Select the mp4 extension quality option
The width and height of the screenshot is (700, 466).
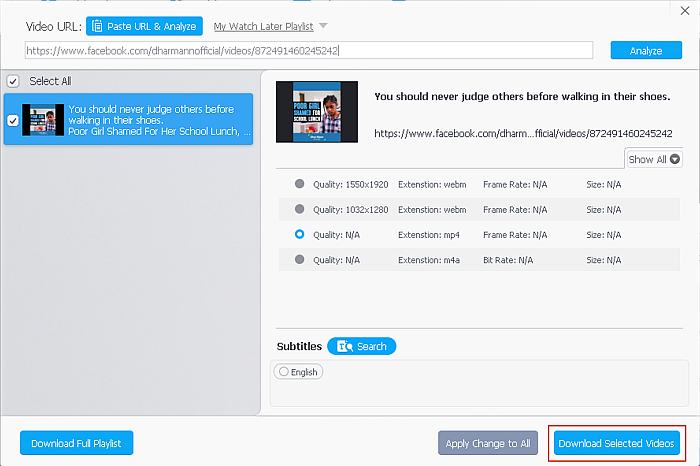click(300, 234)
